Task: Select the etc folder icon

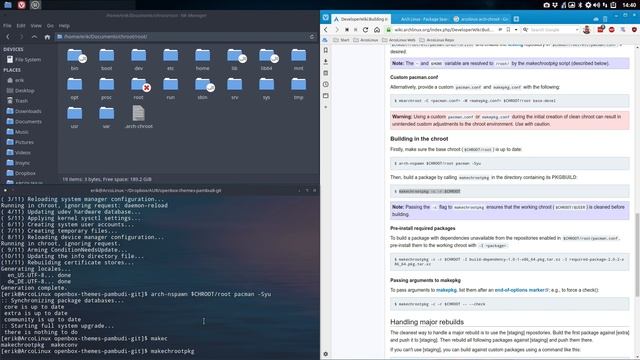Action: (171, 56)
